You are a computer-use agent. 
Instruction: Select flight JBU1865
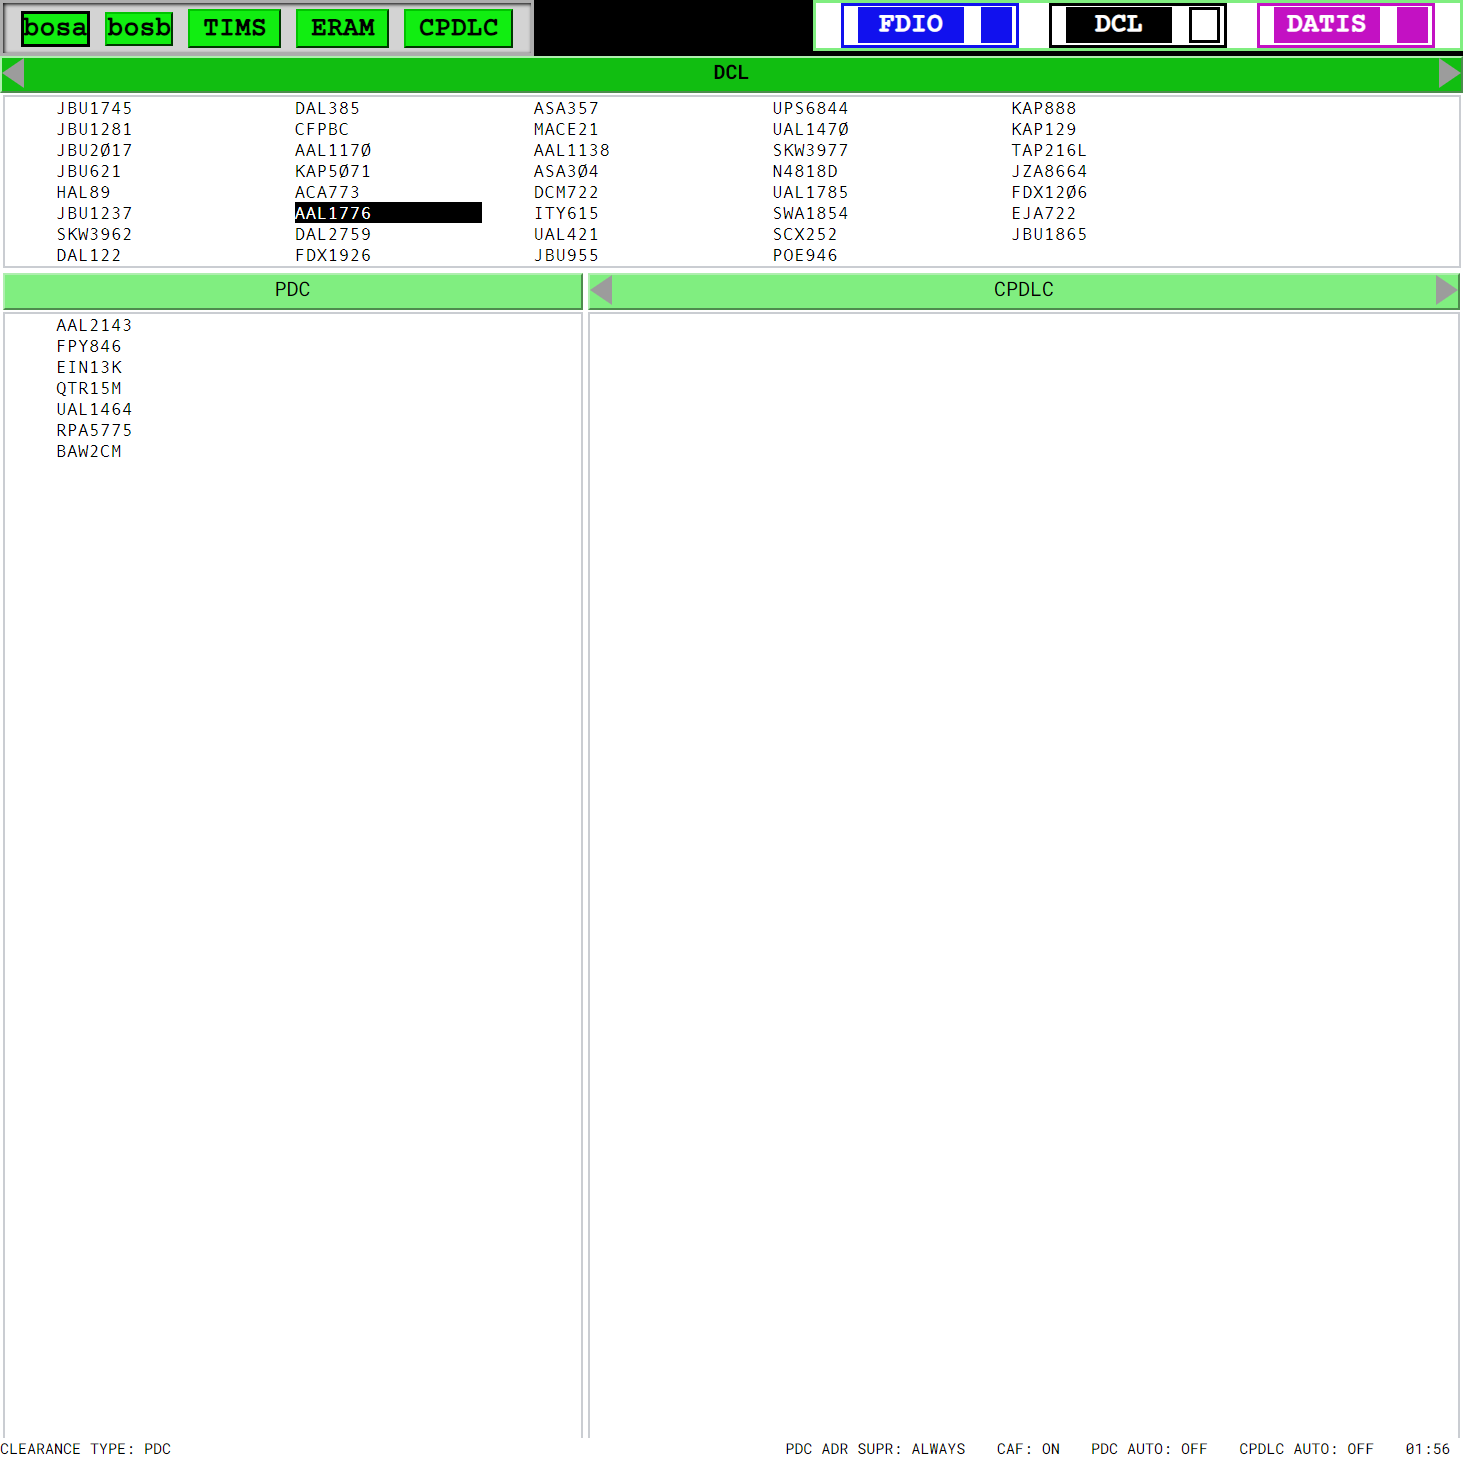click(x=1049, y=234)
